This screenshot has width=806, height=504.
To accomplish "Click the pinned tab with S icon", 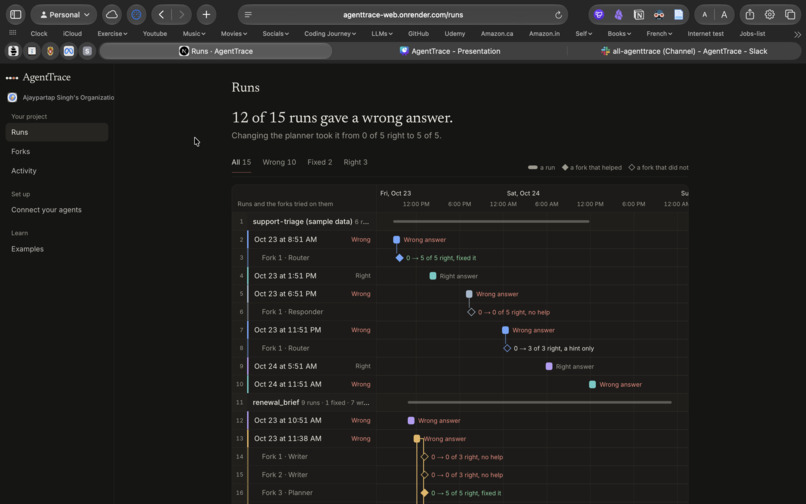I will (87, 51).
